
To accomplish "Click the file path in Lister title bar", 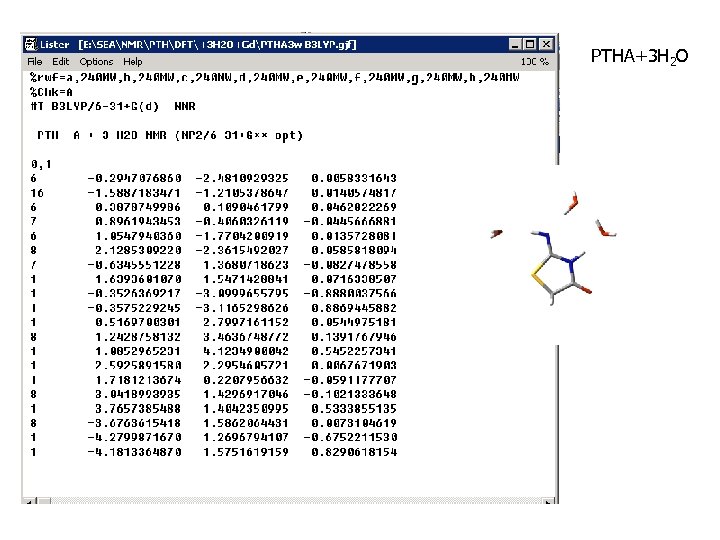I will tap(217, 45).
